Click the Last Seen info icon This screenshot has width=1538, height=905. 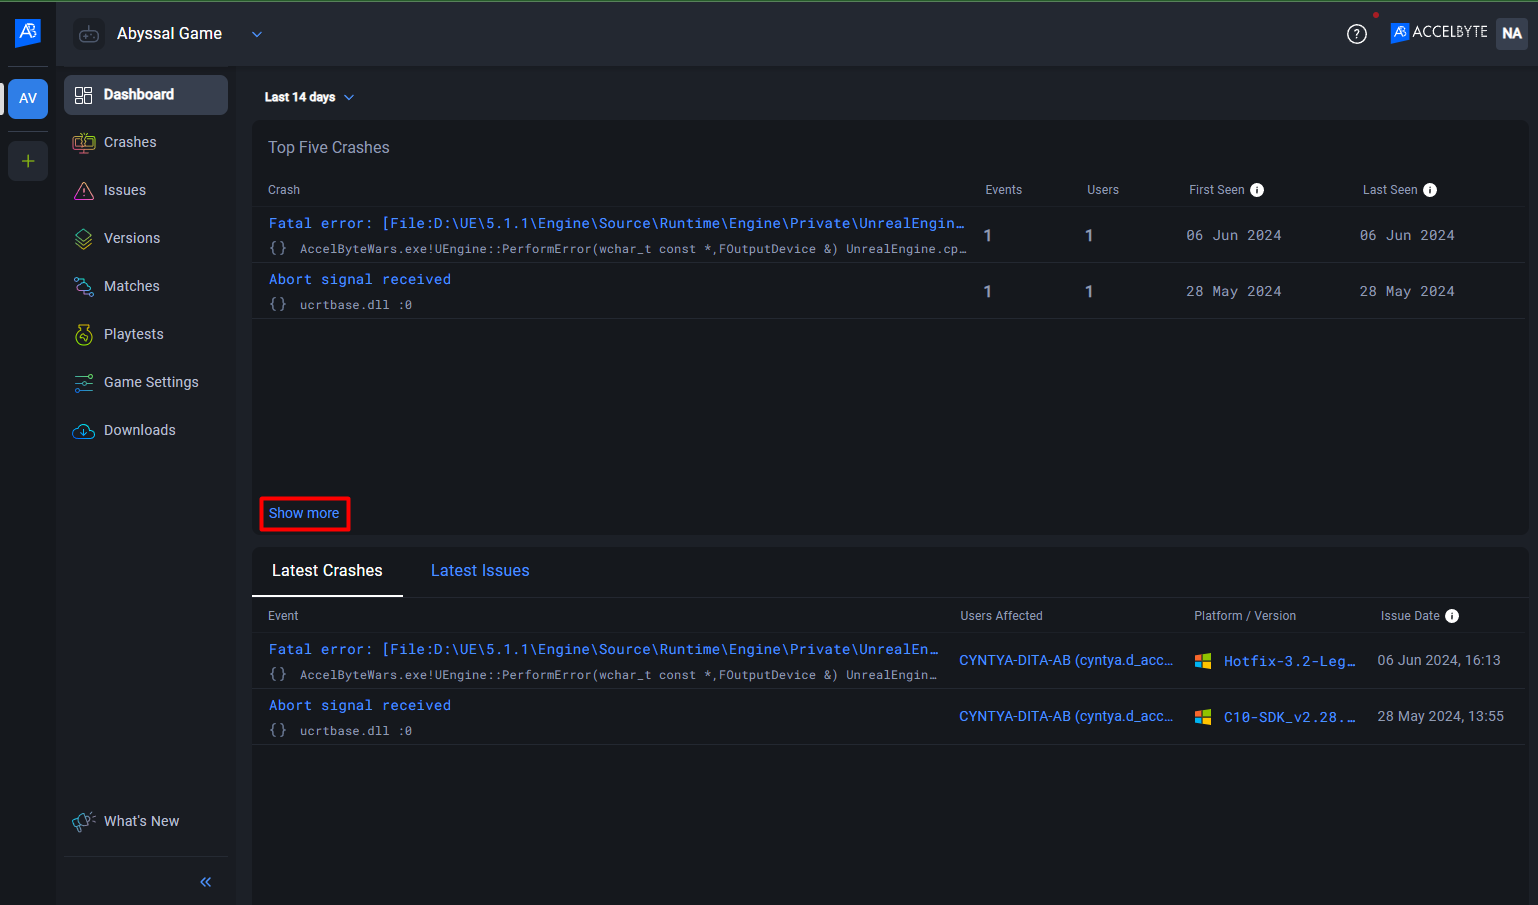pos(1430,190)
